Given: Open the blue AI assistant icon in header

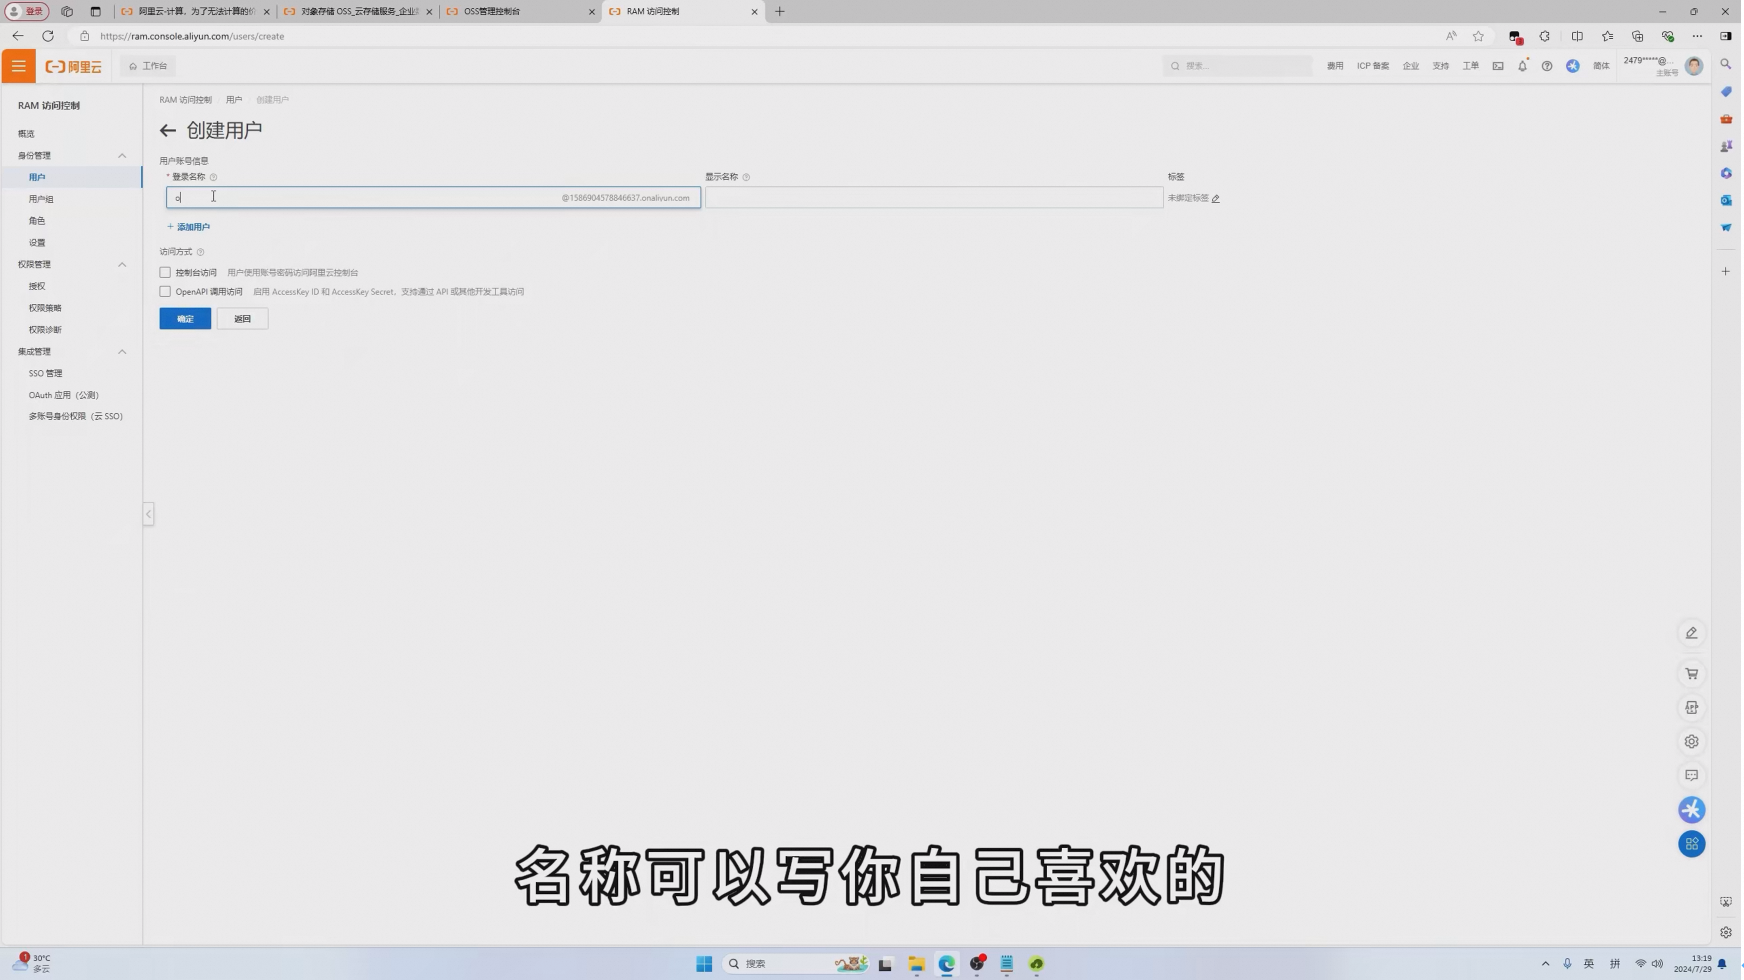Looking at the screenshot, I should coord(1573,66).
